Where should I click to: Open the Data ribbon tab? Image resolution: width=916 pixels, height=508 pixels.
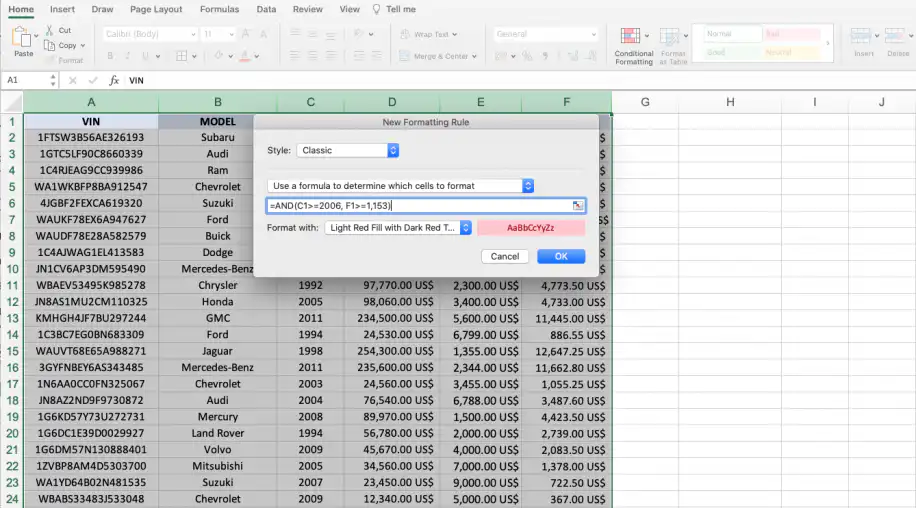tap(266, 9)
